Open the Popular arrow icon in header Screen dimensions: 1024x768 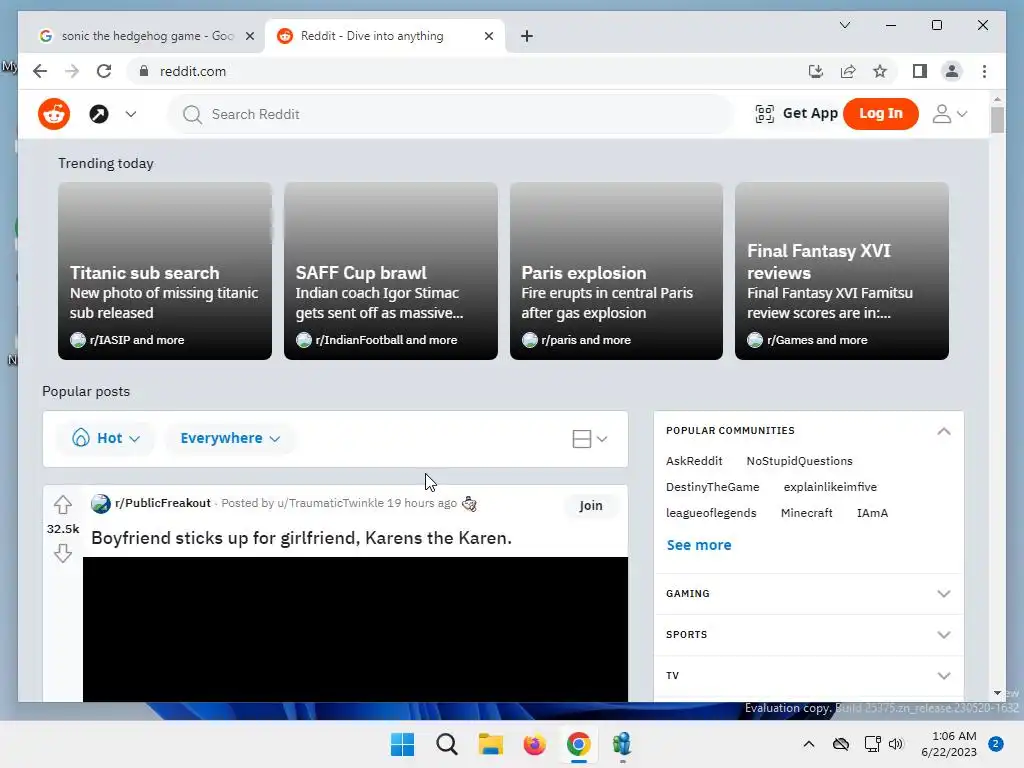[99, 114]
